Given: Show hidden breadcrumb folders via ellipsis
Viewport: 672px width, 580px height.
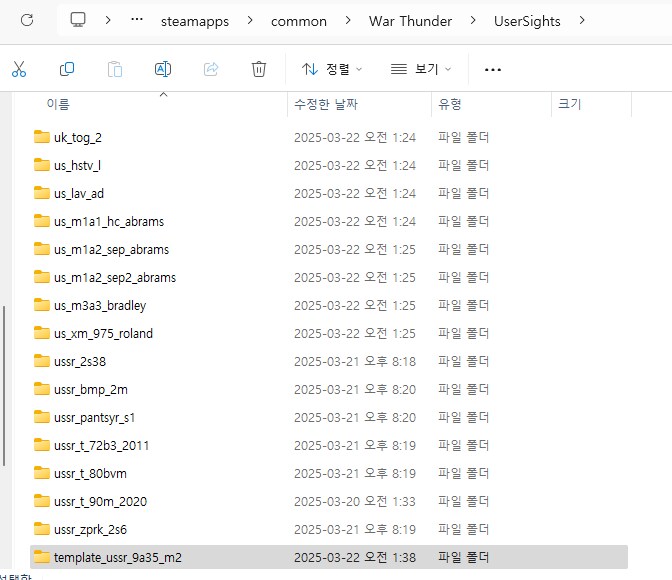Looking at the screenshot, I should pos(137,19).
